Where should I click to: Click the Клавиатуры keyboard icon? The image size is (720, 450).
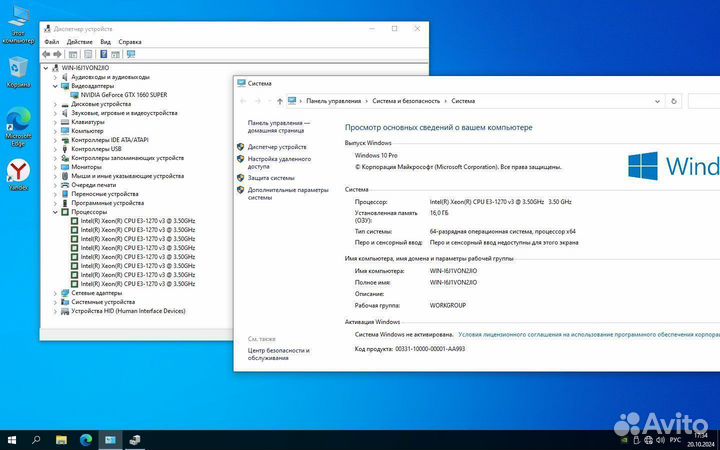click(65, 122)
